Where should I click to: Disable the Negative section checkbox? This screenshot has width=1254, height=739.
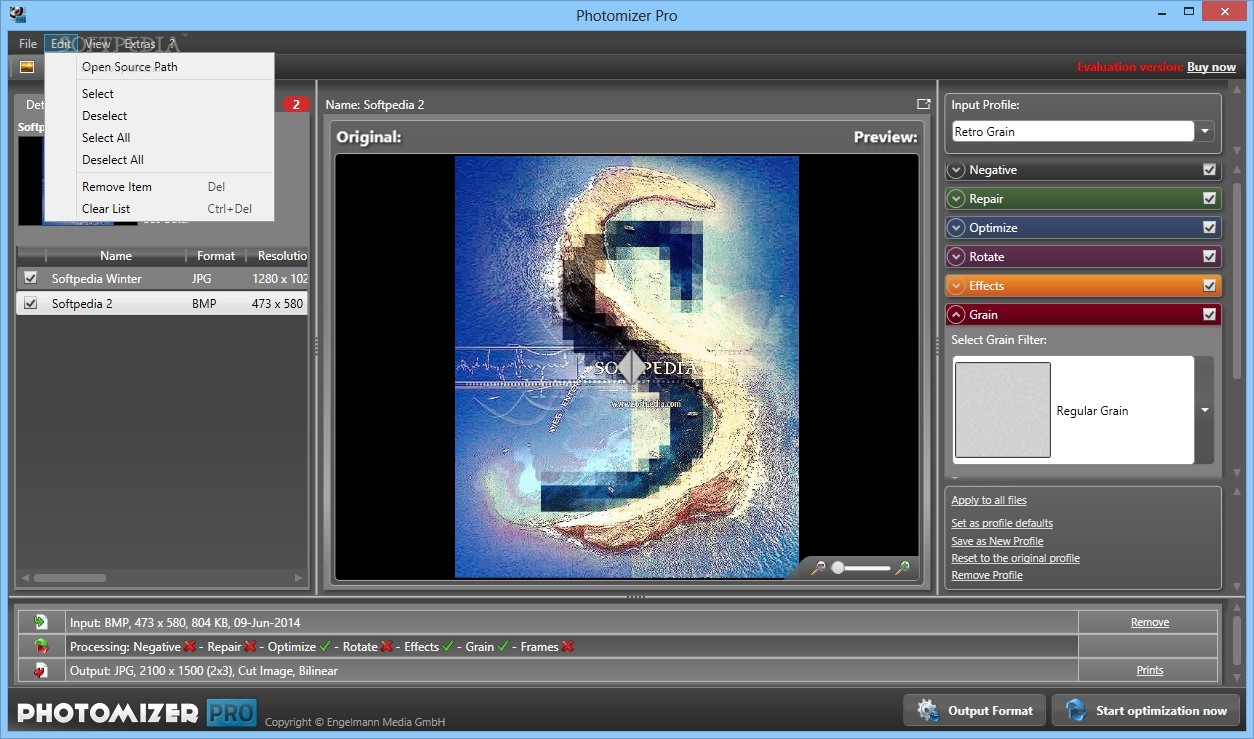(1210, 170)
